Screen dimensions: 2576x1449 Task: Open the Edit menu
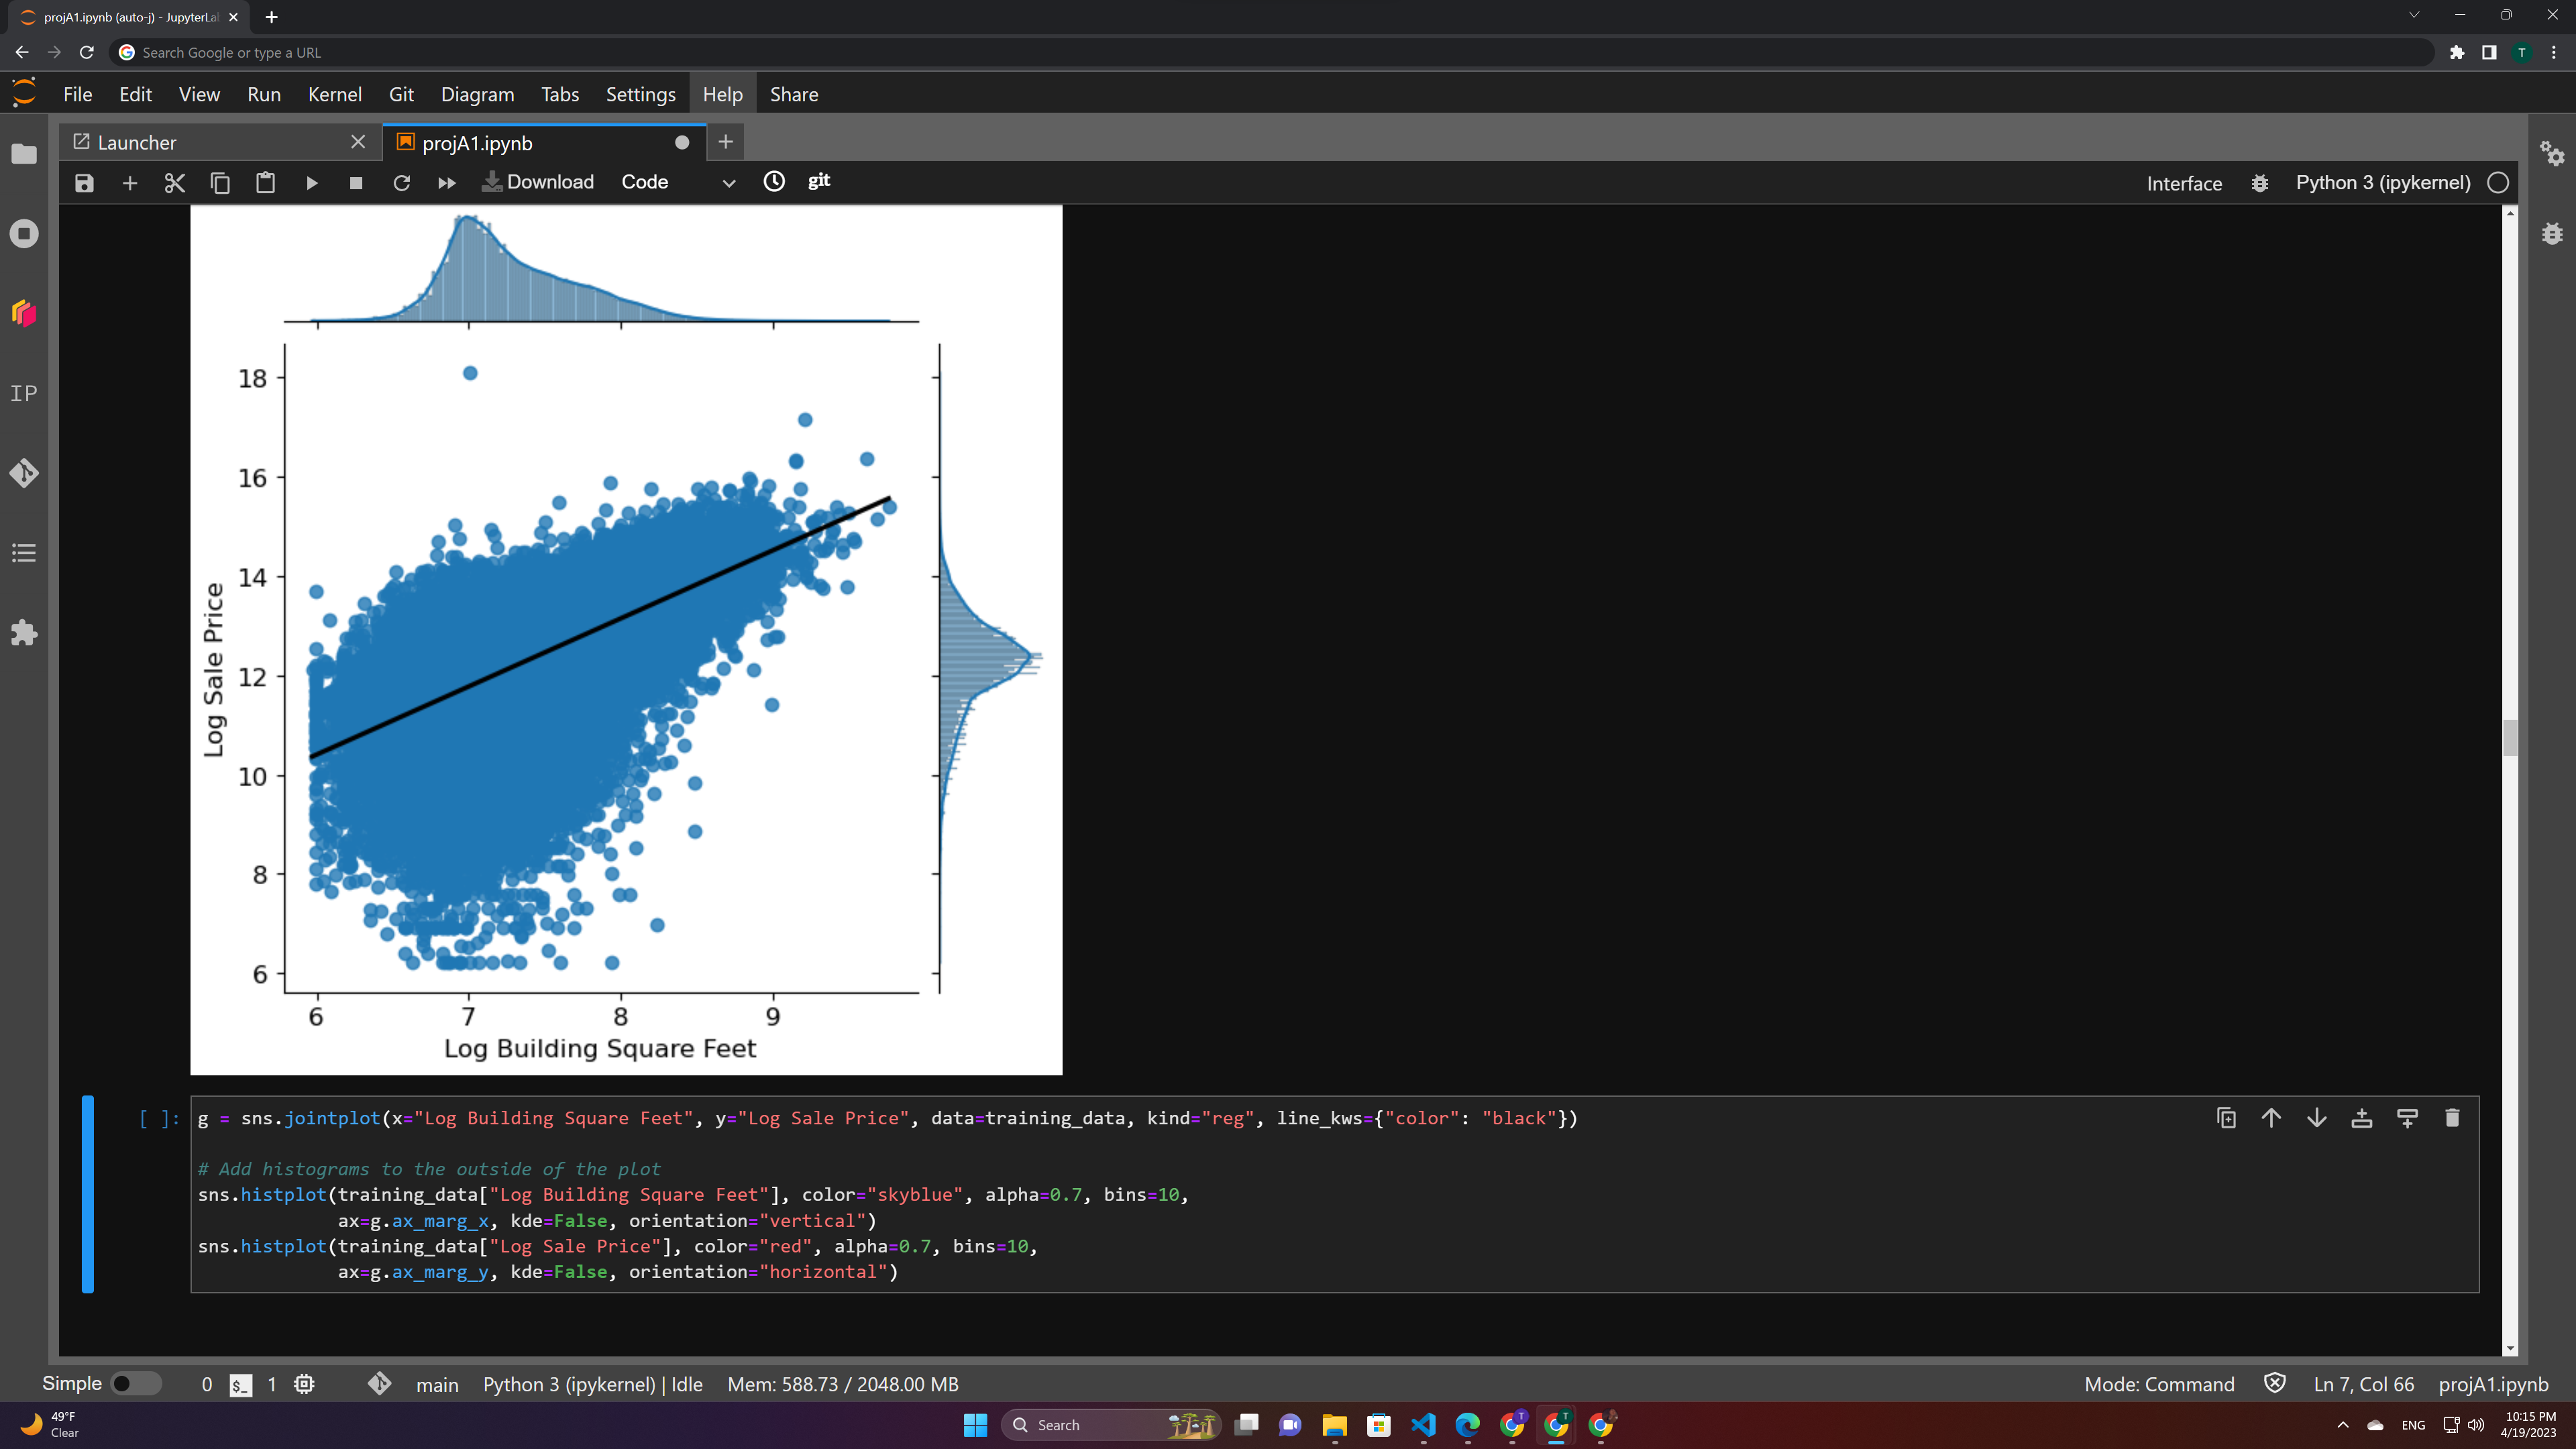point(135,94)
